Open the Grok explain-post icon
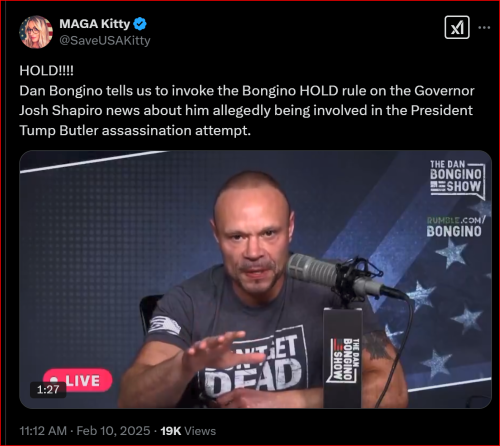The height and width of the screenshot is (446, 500). click(457, 27)
